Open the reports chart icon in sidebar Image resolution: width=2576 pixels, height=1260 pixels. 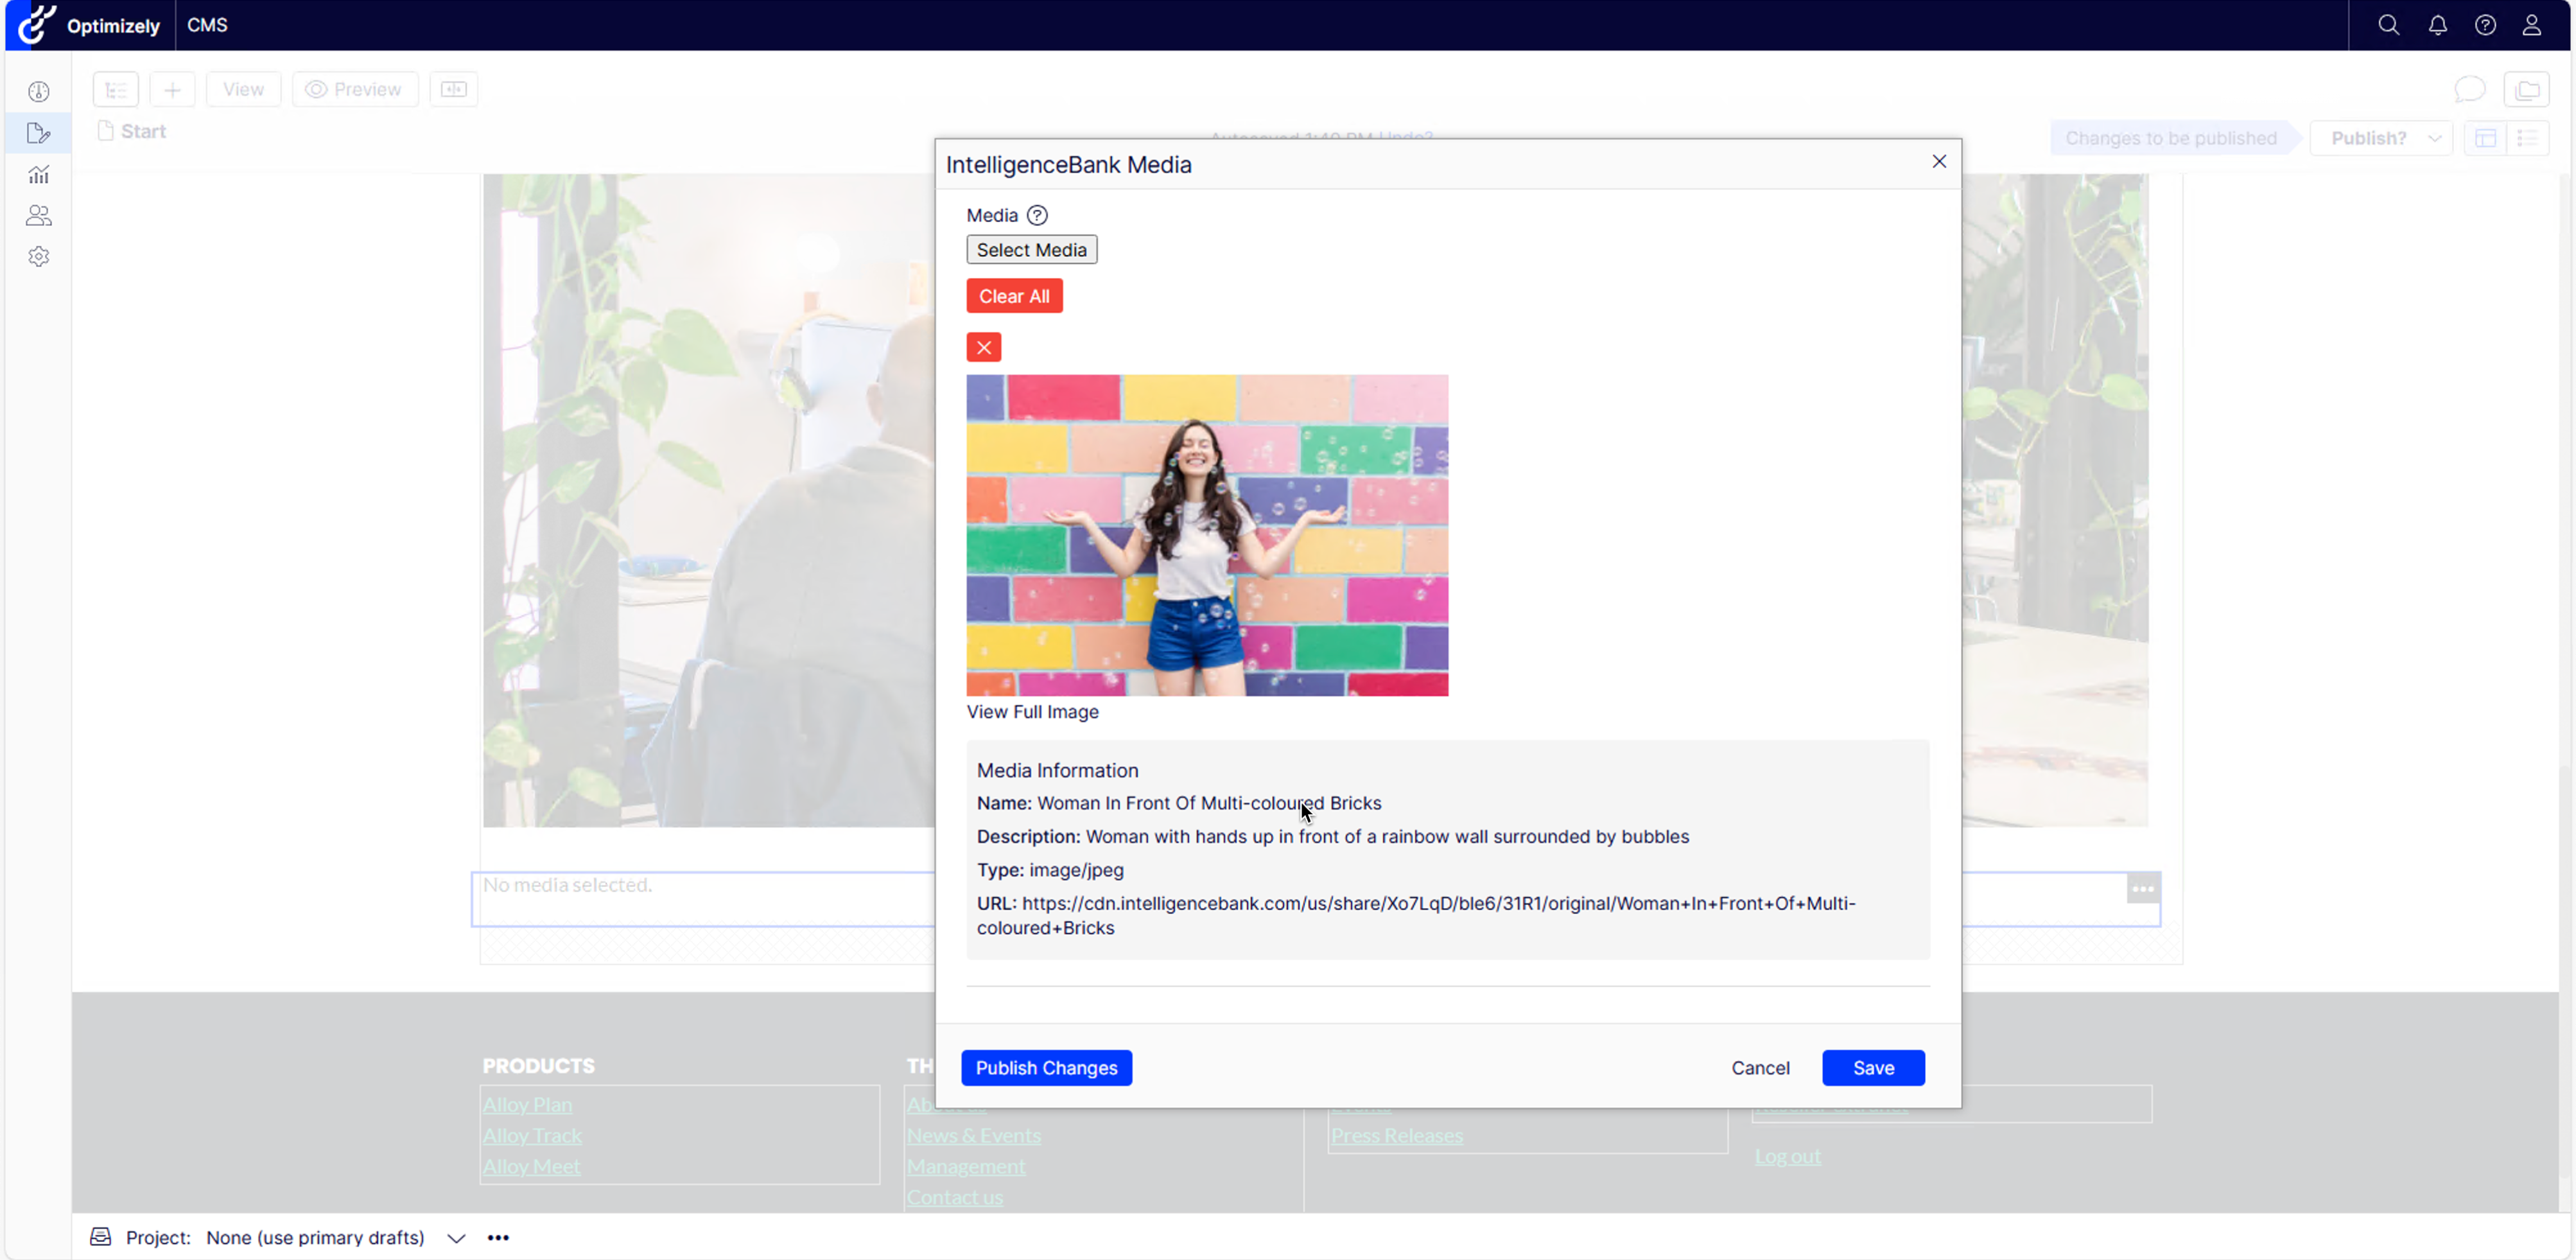tap(39, 175)
